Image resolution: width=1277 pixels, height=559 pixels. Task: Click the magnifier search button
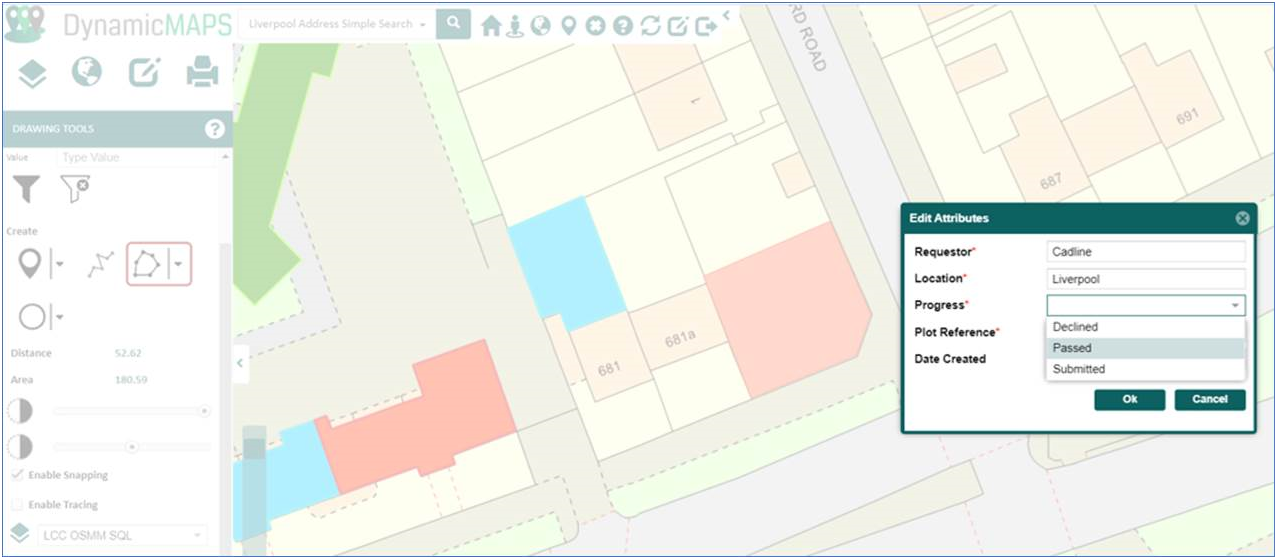tap(453, 24)
